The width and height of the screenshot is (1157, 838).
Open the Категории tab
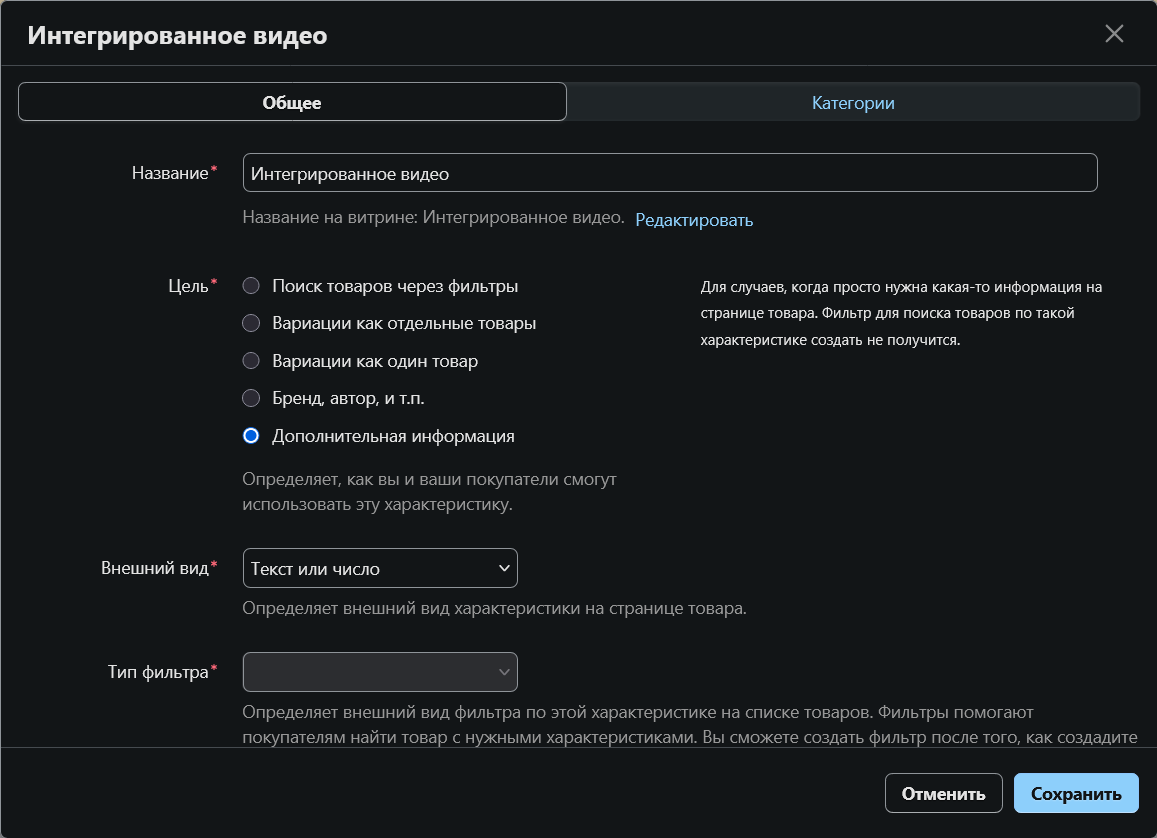point(852,102)
